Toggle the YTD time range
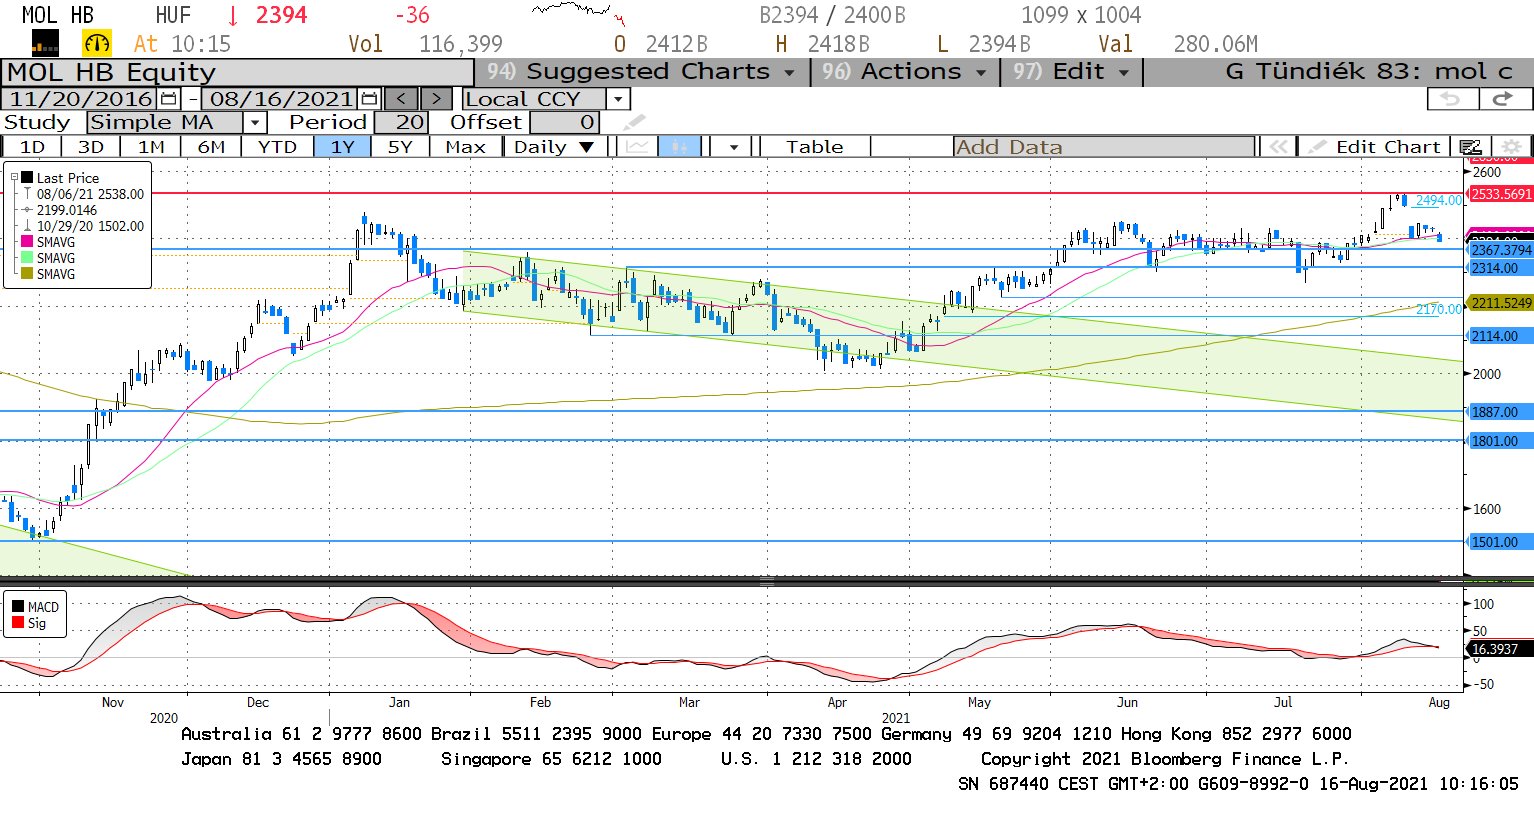 (277, 147)
